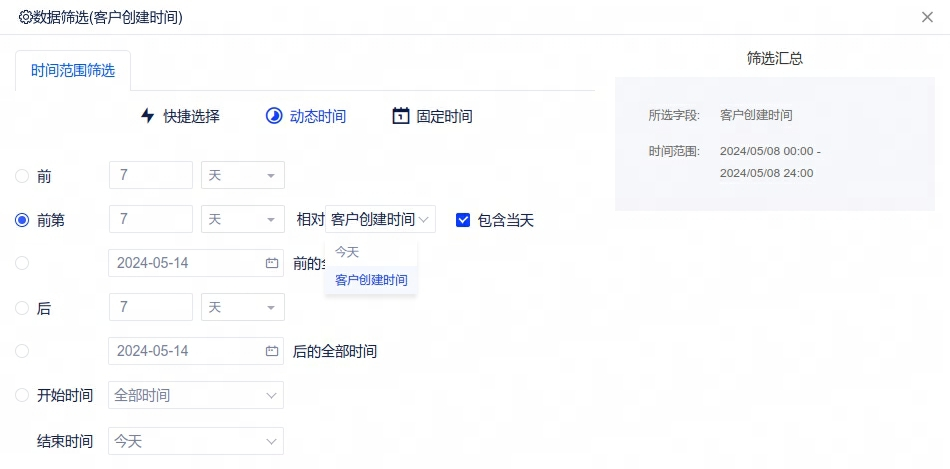Switch to the 时间范围筛选 tab
Image resolution: width=950 pixels, height=469 pixels.
pos(73,71)
